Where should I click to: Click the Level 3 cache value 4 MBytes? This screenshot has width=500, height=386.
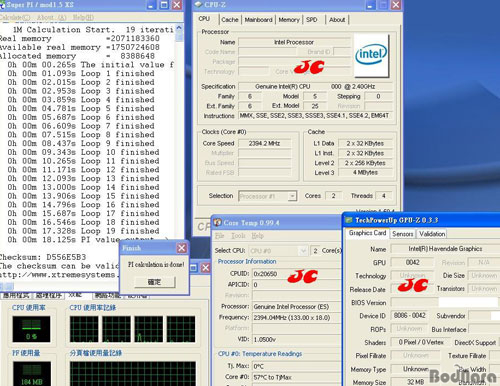pos(365,172)
